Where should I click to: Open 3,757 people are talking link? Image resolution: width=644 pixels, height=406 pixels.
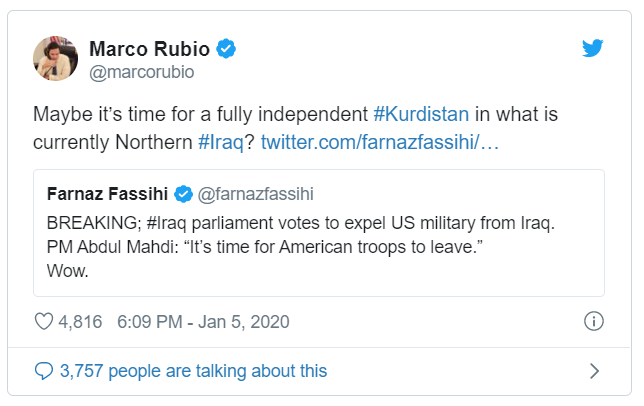(x=193, y=371)
